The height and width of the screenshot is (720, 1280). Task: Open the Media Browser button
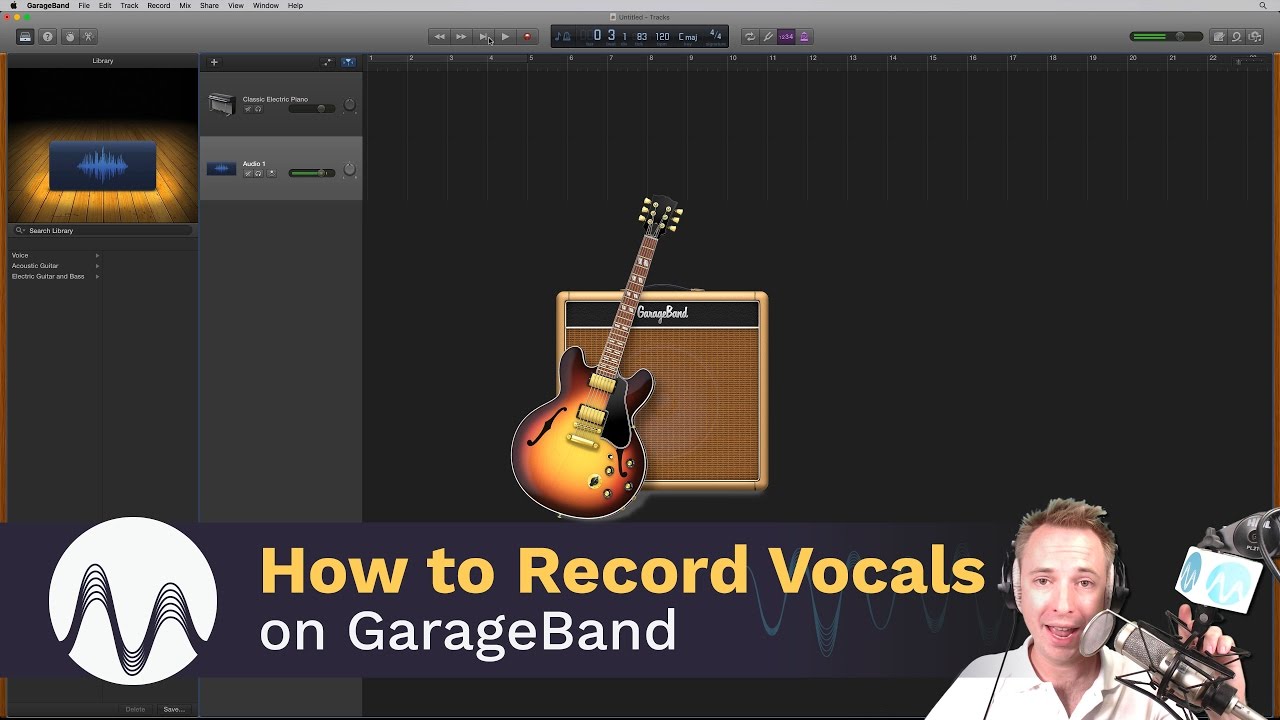[1255, 37]
